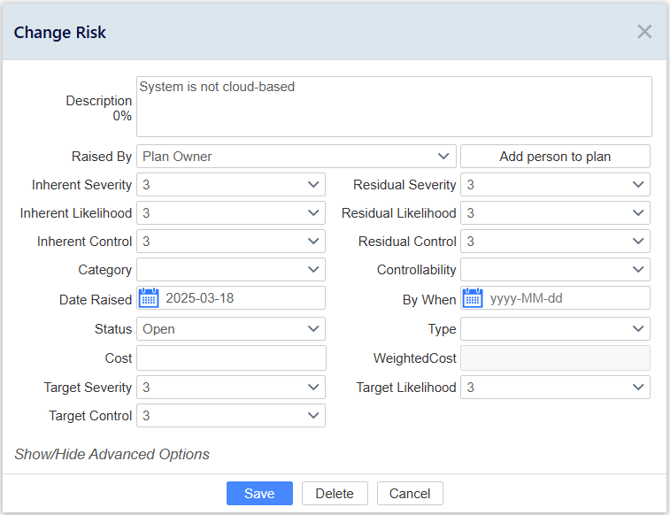Expand the Type dropdown

coord(555,329)
